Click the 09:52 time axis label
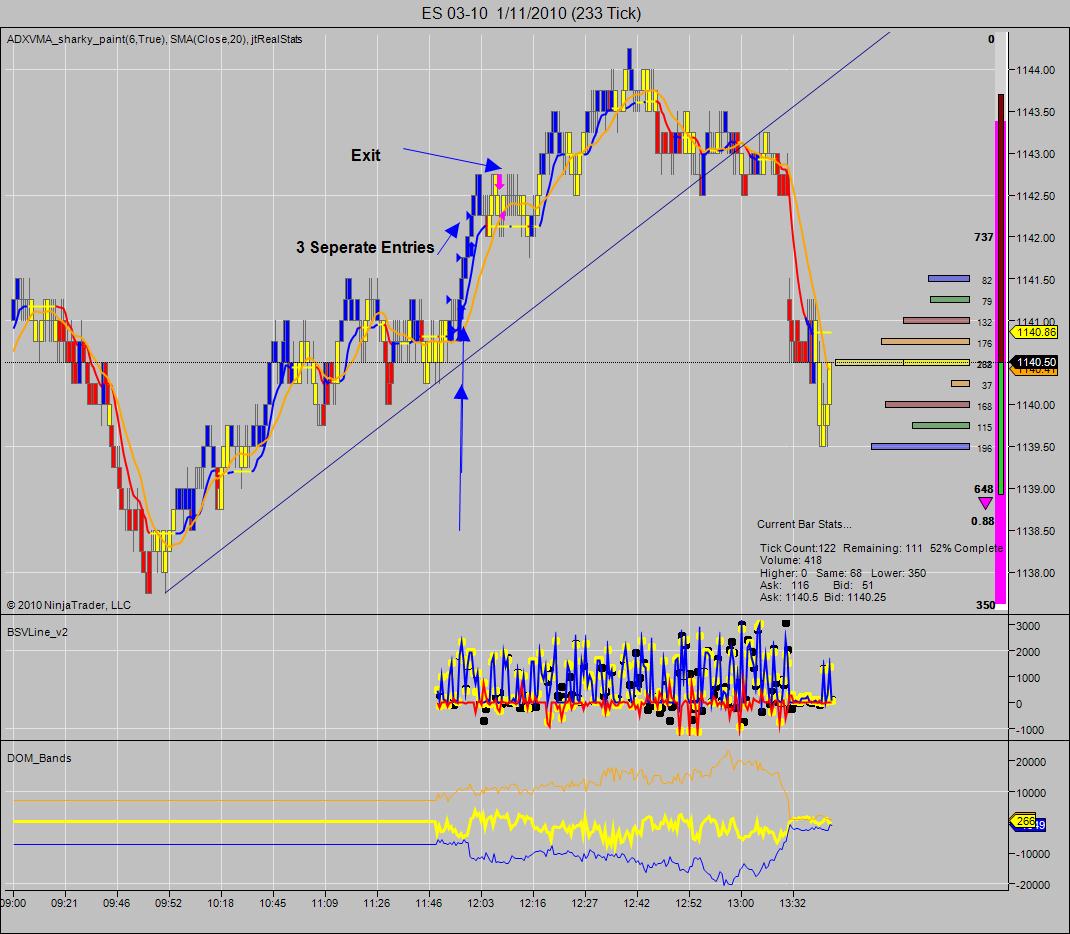The width and height of the screenshot is (1070, 934). pyautogui.click(x=169, y=903)
